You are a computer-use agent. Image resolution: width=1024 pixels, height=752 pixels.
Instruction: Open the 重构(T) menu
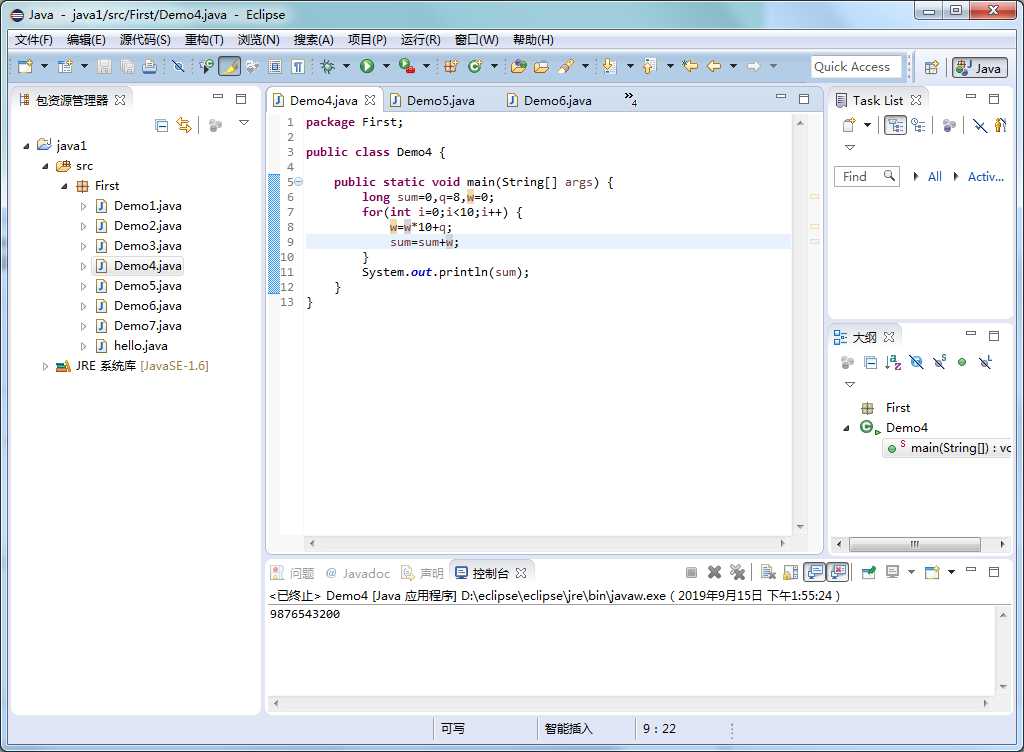[204, 40]
